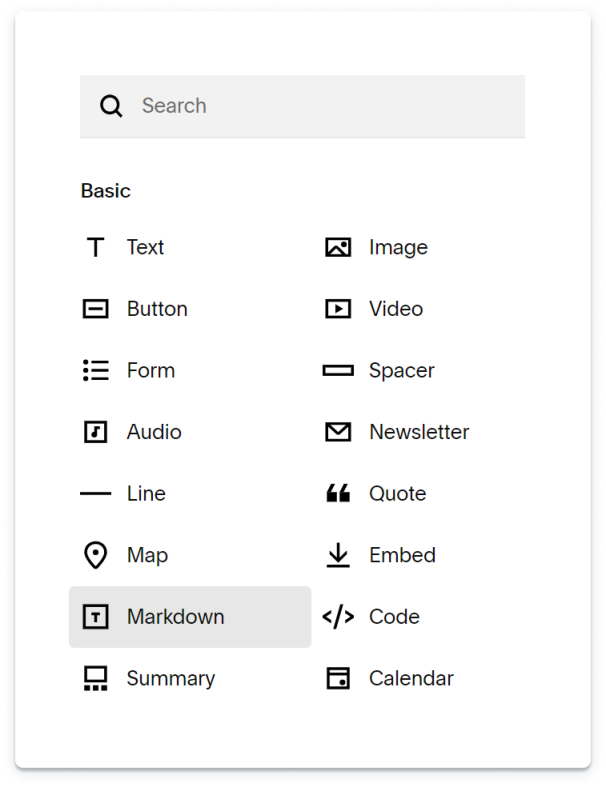Select the Code block brackets icon
Screen dimensions: 606x787
338,617
